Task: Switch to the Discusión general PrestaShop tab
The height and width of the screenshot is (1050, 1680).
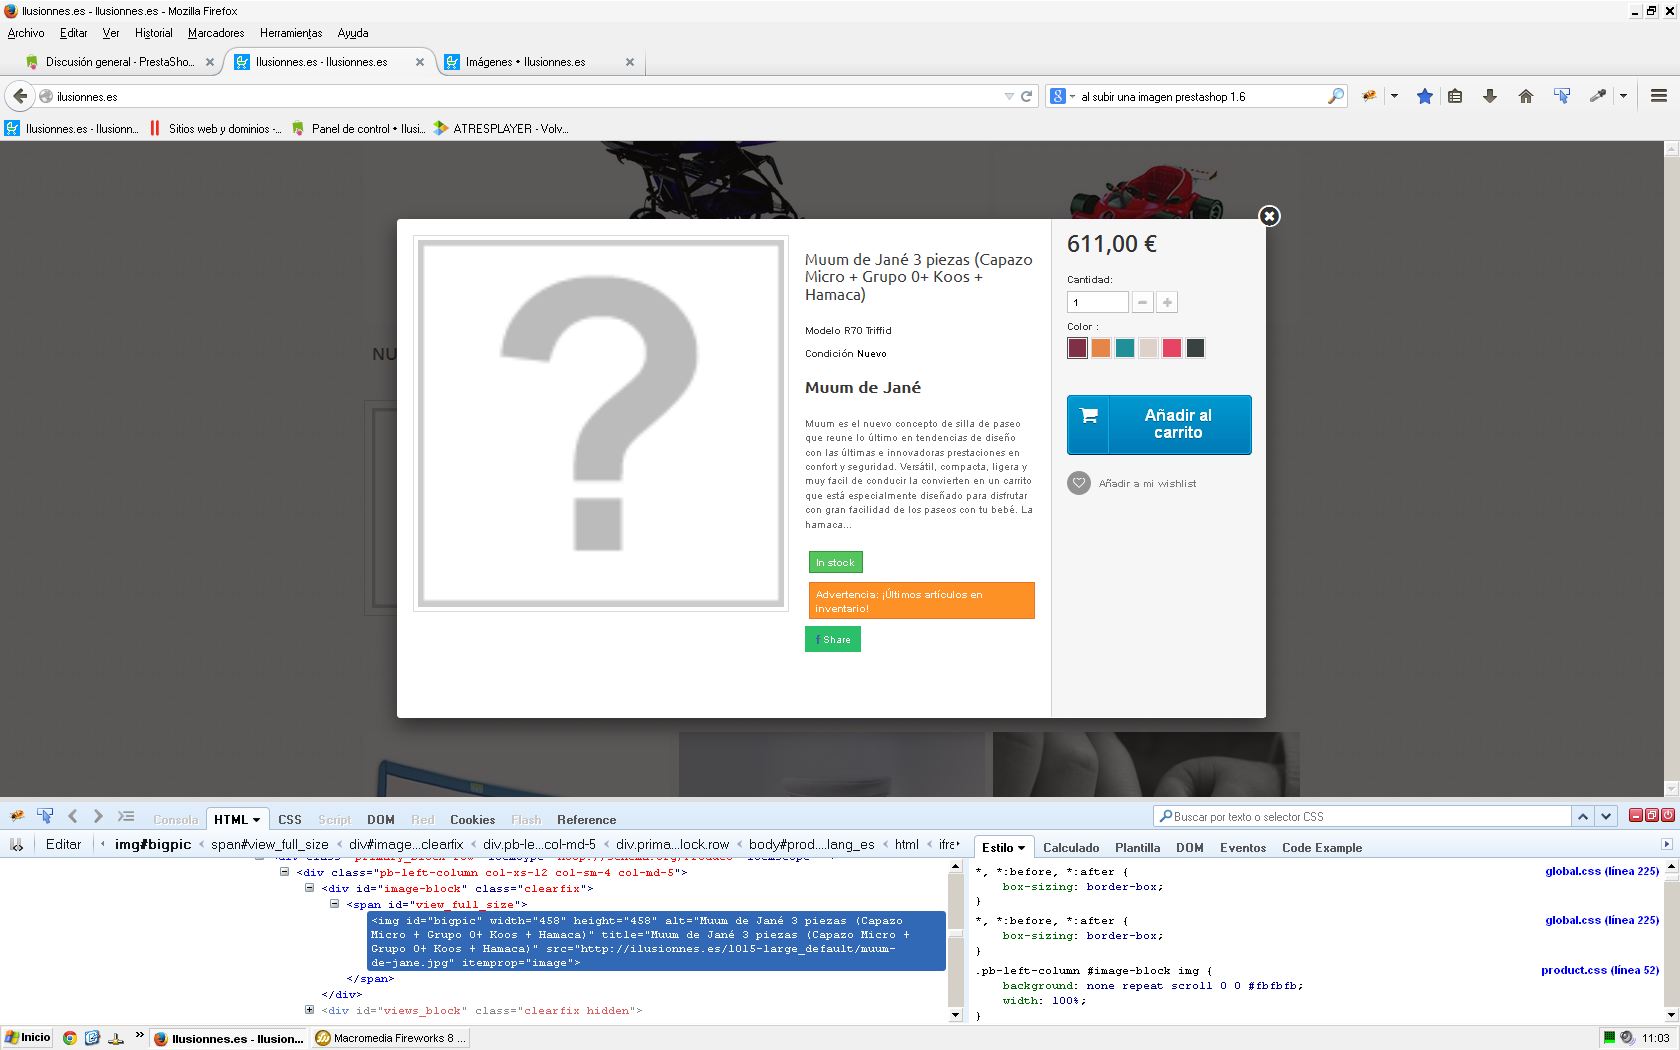Action: pyautogui.click(x=119, y=62)
